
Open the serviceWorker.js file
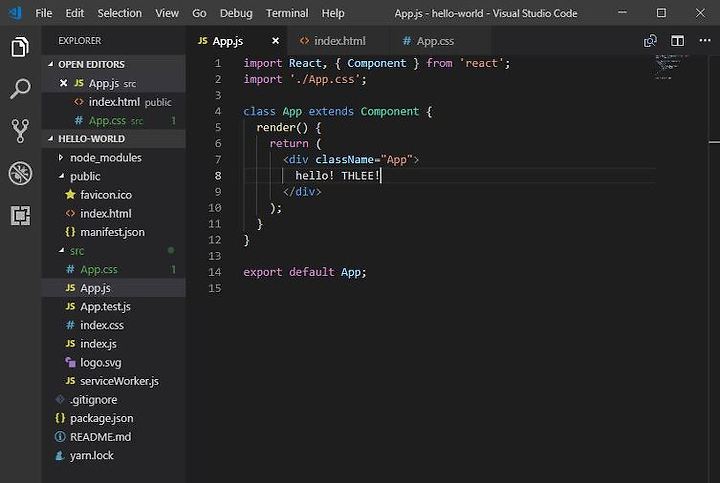tap(114, 381)
